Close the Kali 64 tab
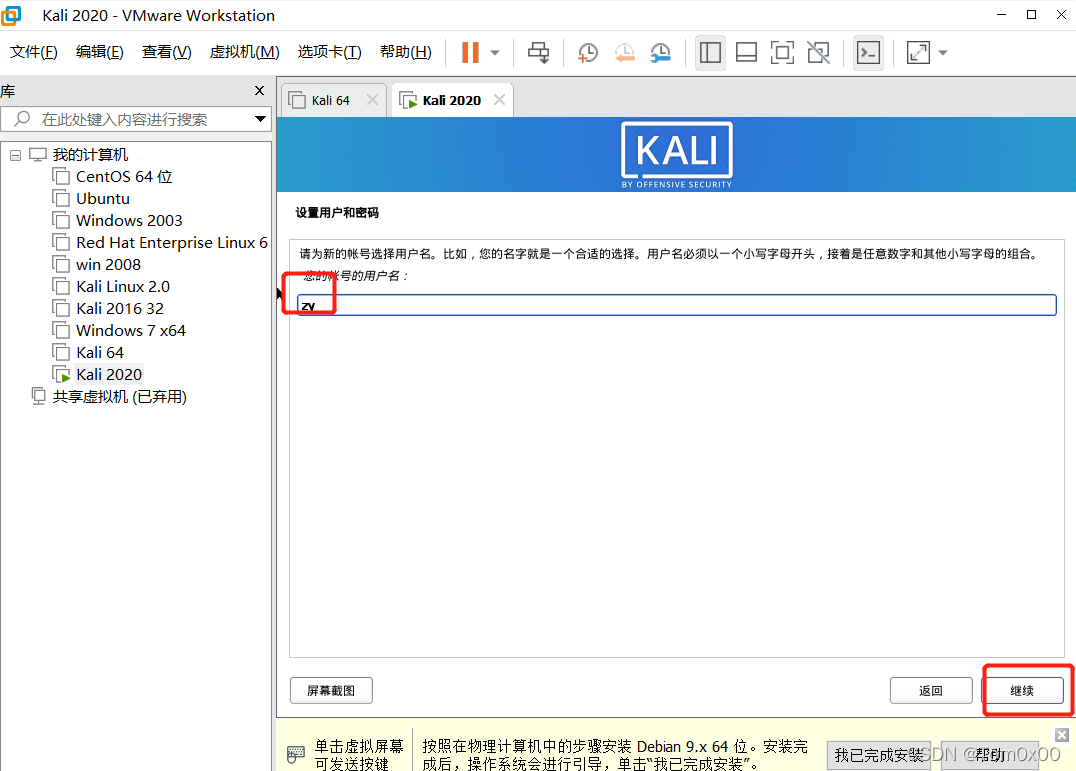The width and height of the screenshot is (1076, 771). [372, 100]
